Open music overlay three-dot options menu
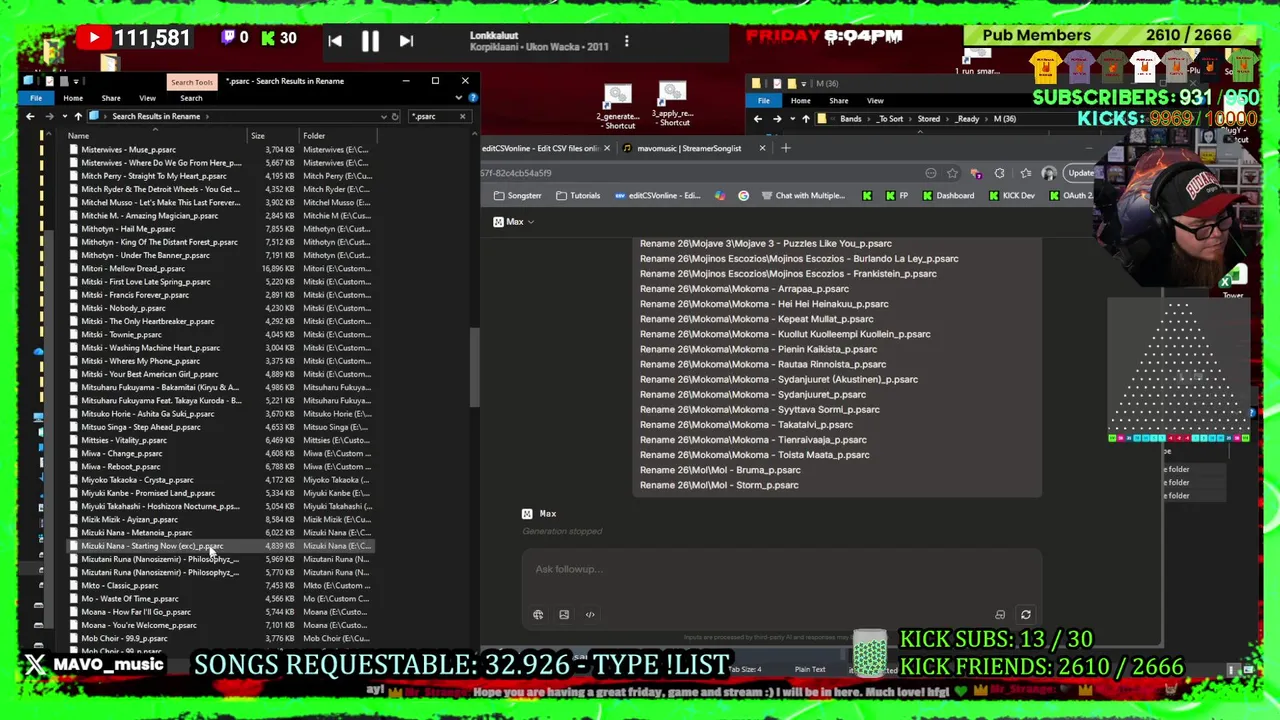The height and width of the screenshot is (720, 1280). click(x=626, y=41)
